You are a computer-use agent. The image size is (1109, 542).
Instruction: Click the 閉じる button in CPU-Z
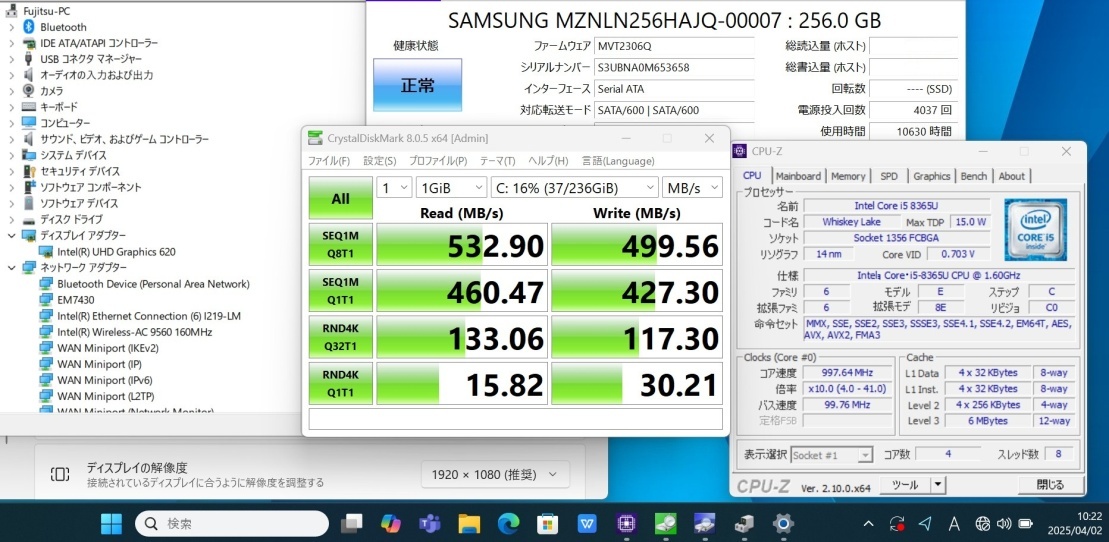(x=1050, y=485)
